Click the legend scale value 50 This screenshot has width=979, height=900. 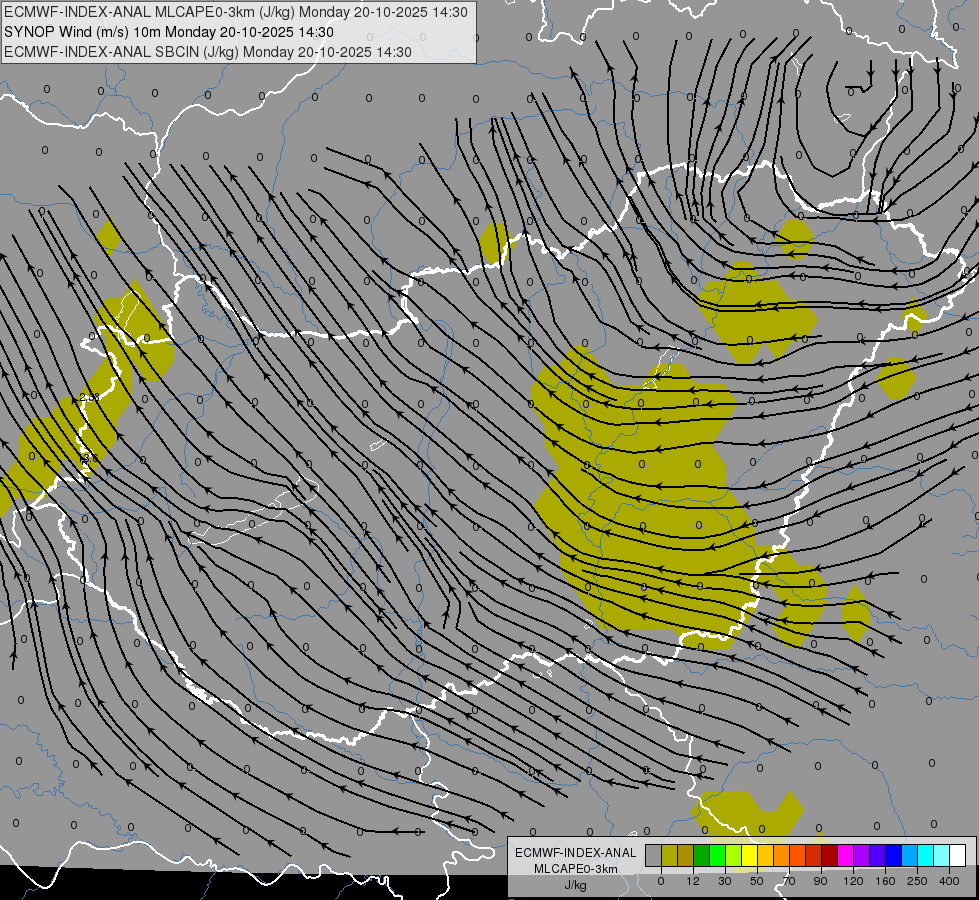pos(757,881)
